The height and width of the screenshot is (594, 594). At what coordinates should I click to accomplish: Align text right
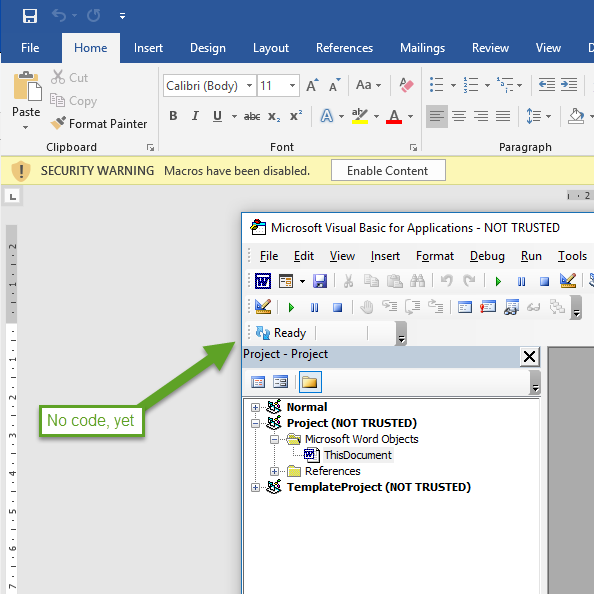481,116
